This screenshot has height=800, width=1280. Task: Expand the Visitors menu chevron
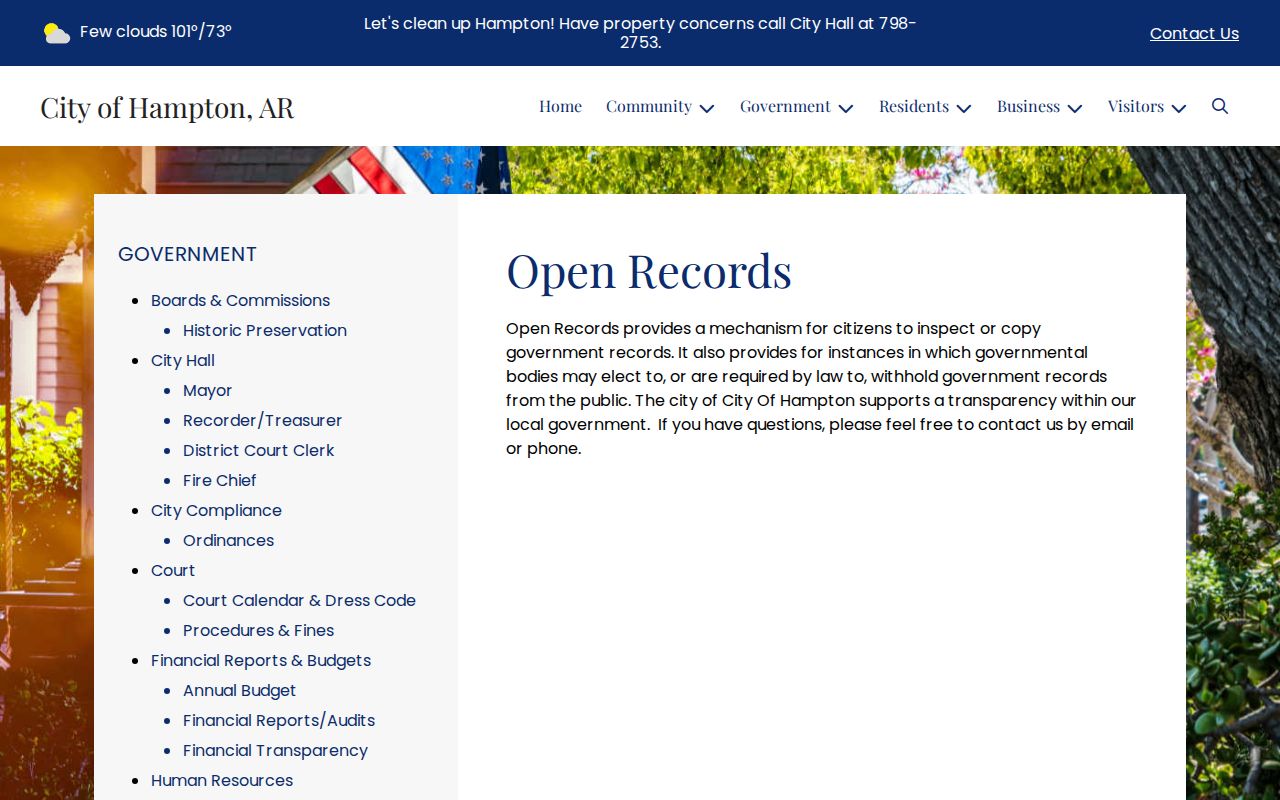1179,108
